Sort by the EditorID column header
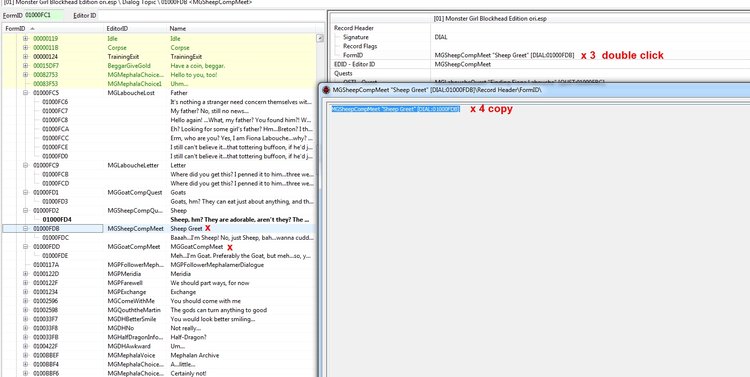The width and height of the screenshot is (750, 377). click(x=136, y=29)
